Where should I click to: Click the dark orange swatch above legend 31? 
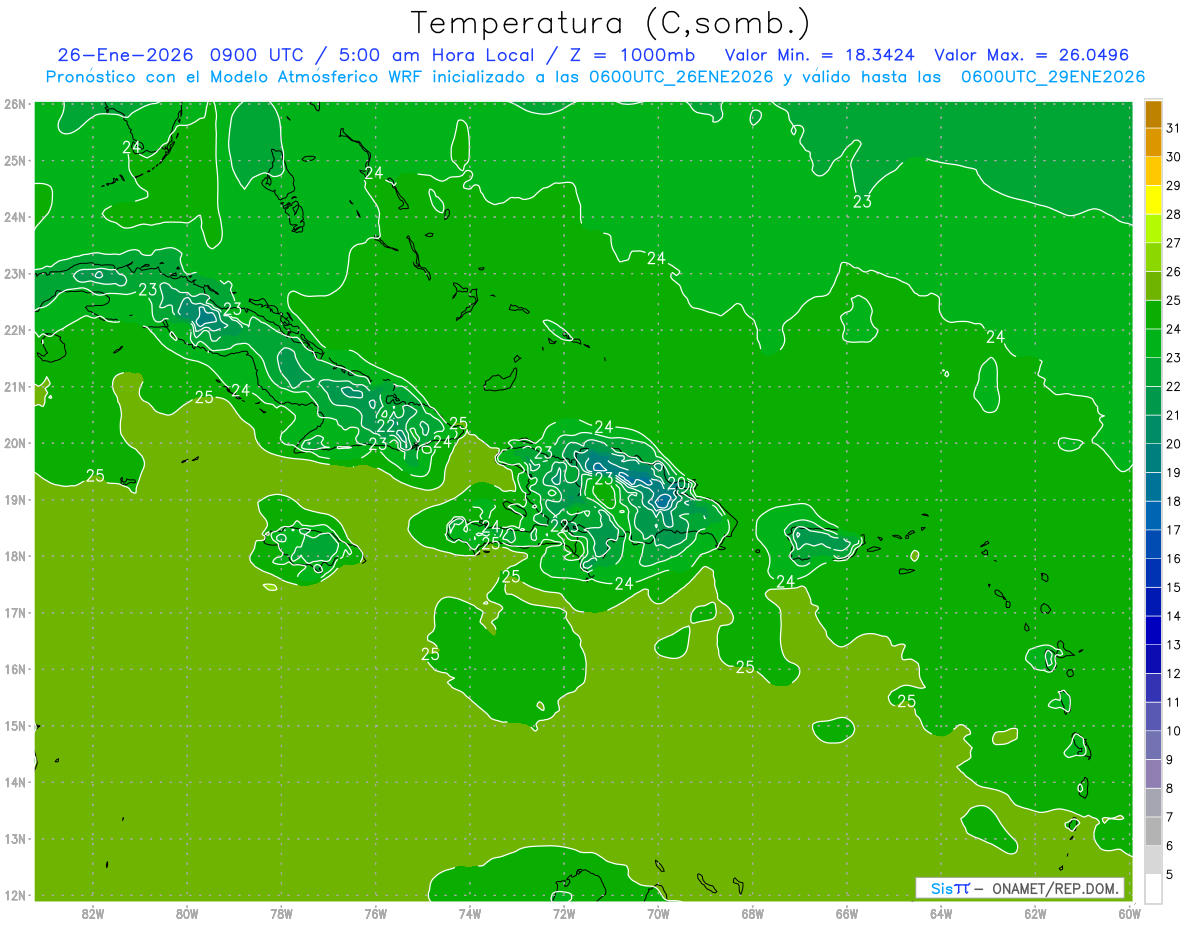1154,114
